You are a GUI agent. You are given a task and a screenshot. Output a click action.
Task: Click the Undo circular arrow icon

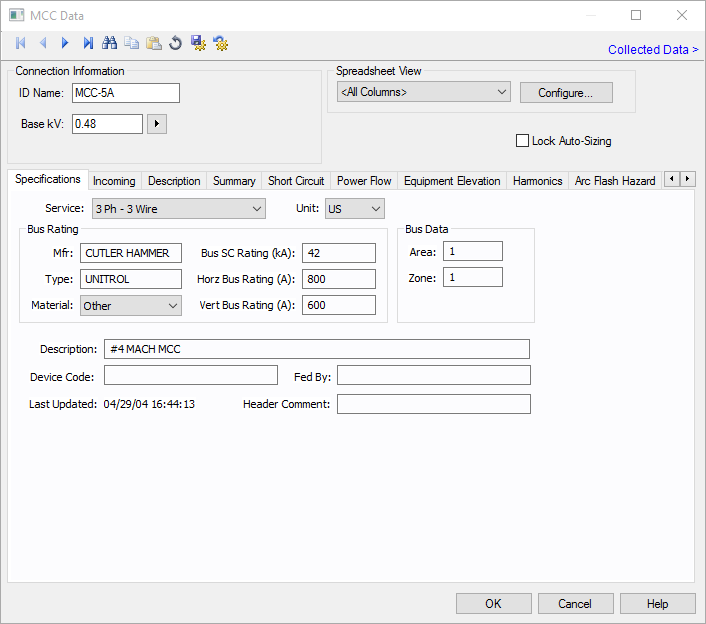point(176,43)
